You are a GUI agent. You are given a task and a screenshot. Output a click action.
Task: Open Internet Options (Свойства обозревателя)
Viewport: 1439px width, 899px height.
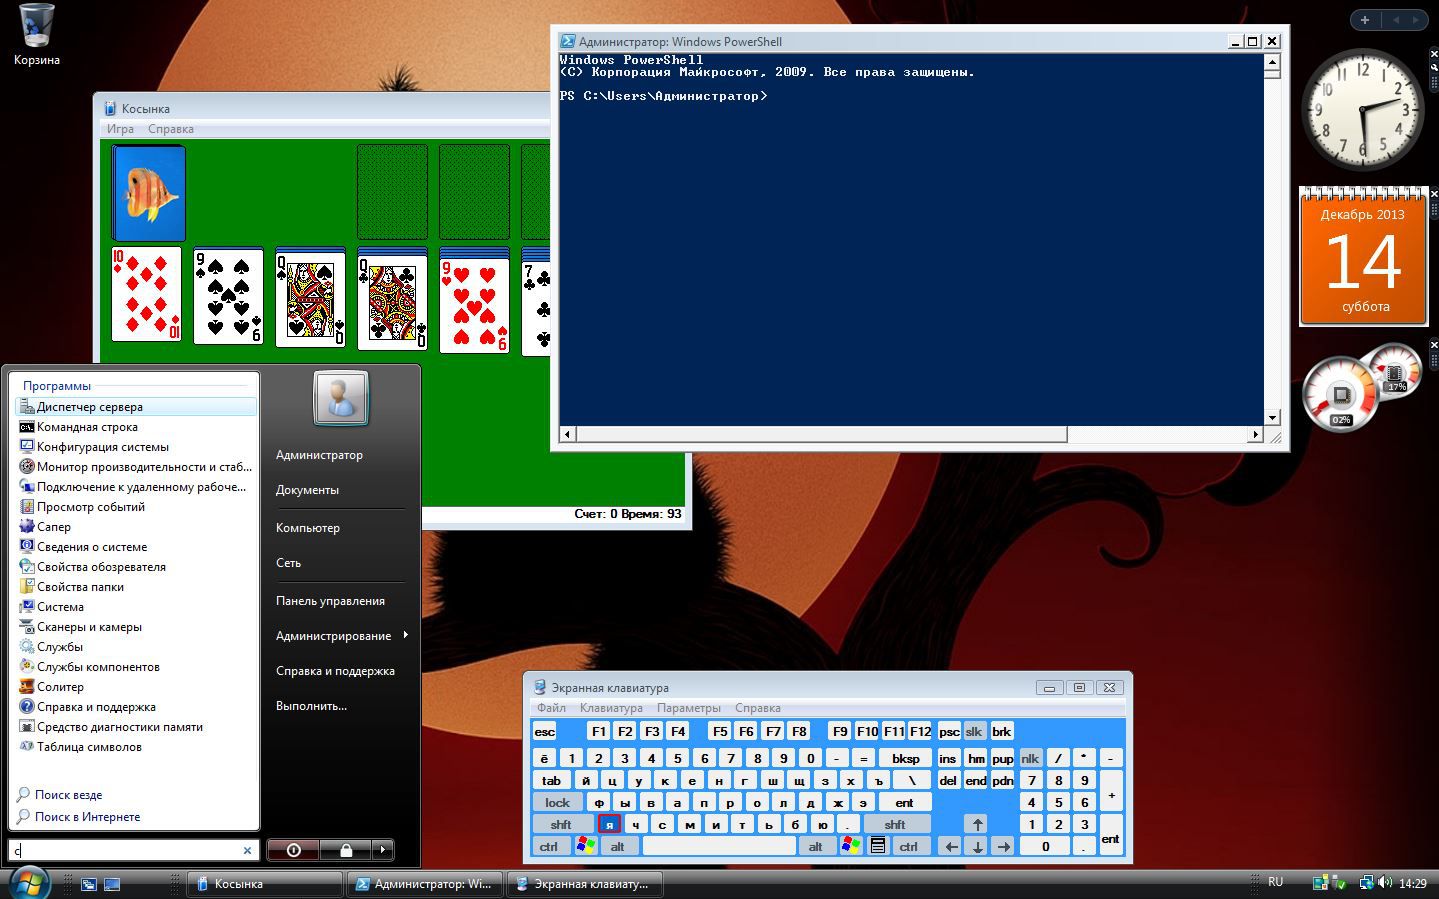pos(136,567)
